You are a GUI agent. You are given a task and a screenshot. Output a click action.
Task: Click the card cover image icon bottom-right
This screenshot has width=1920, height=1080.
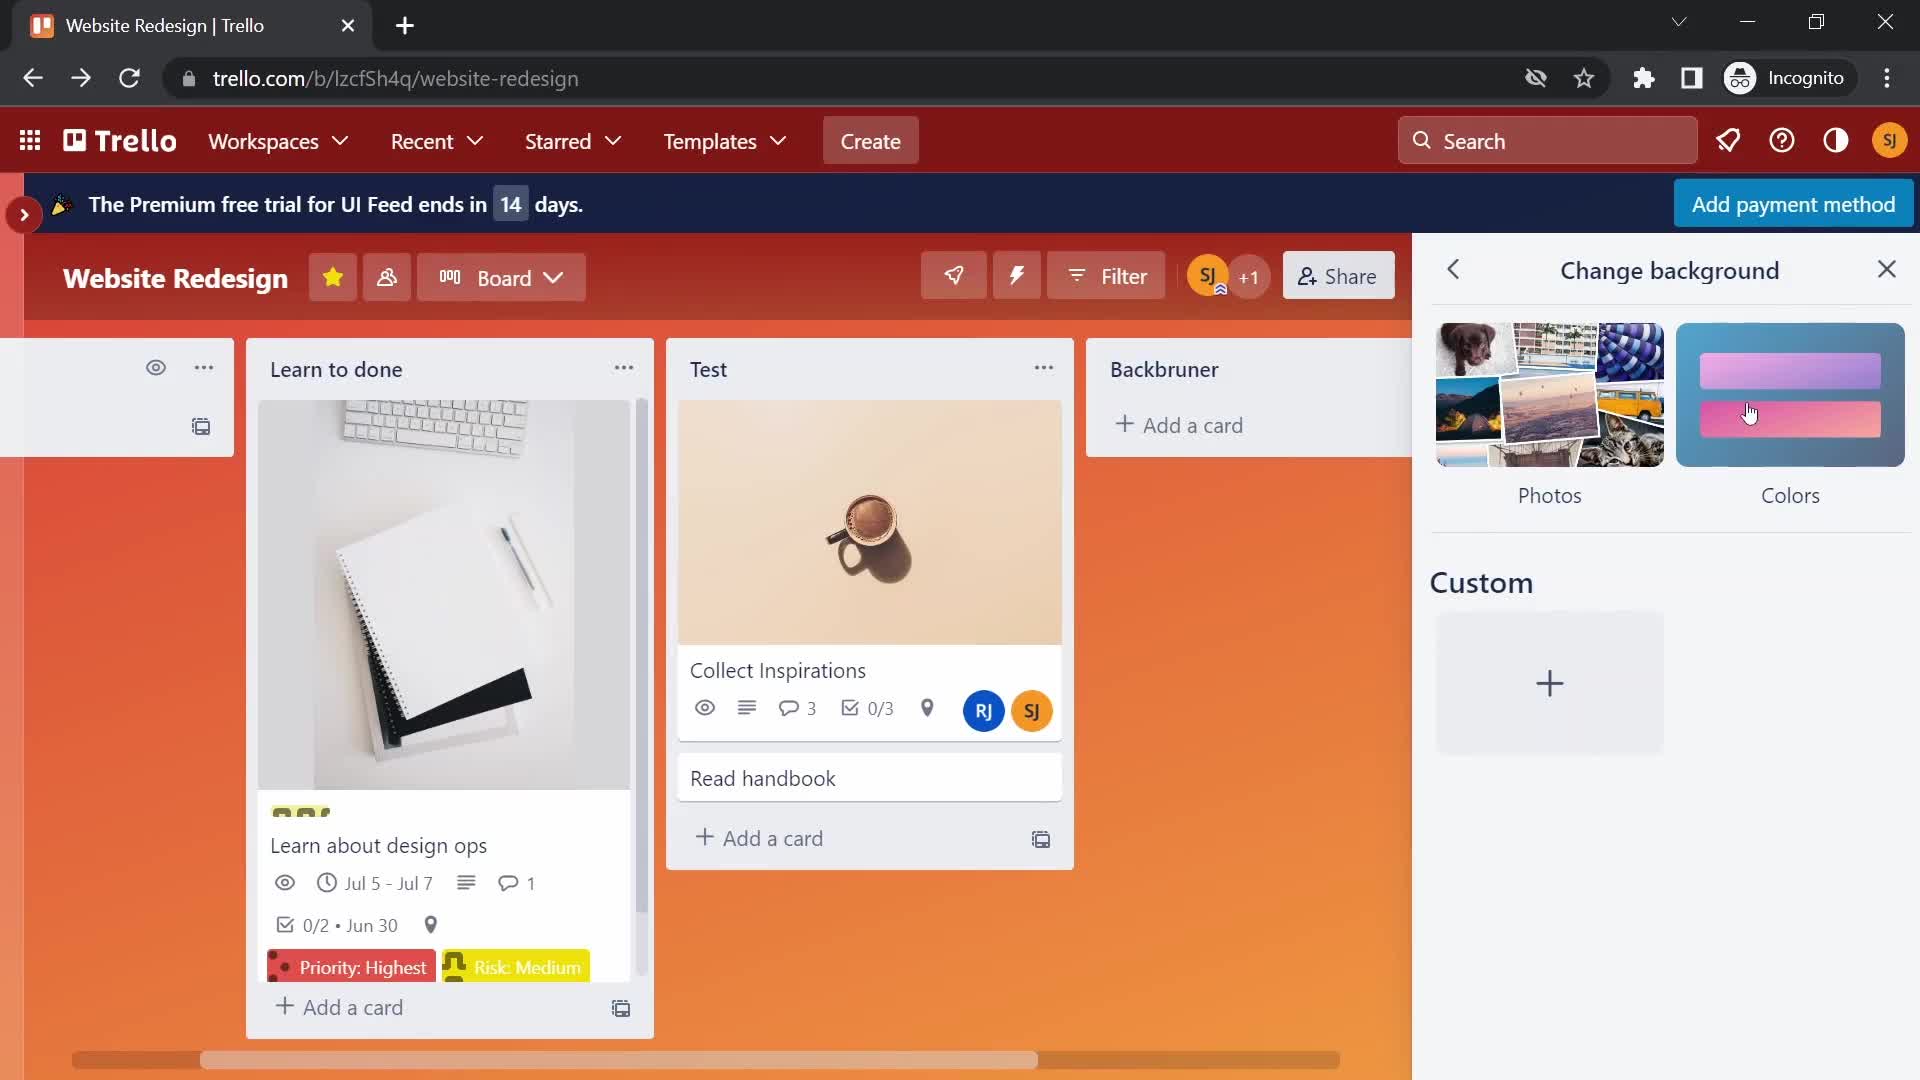click(1040, 839)
